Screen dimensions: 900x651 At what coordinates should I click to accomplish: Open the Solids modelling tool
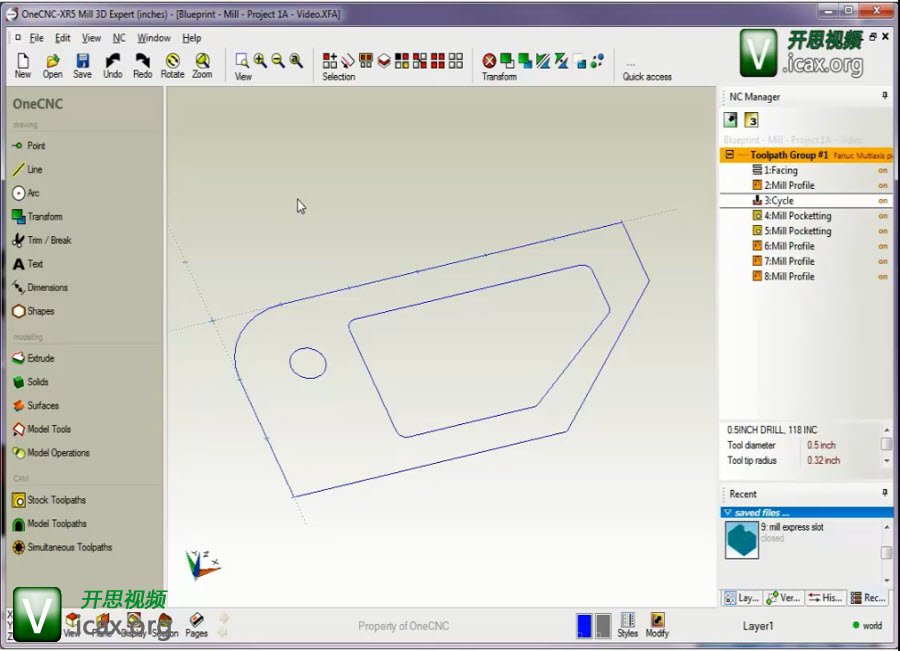(30, 382)
